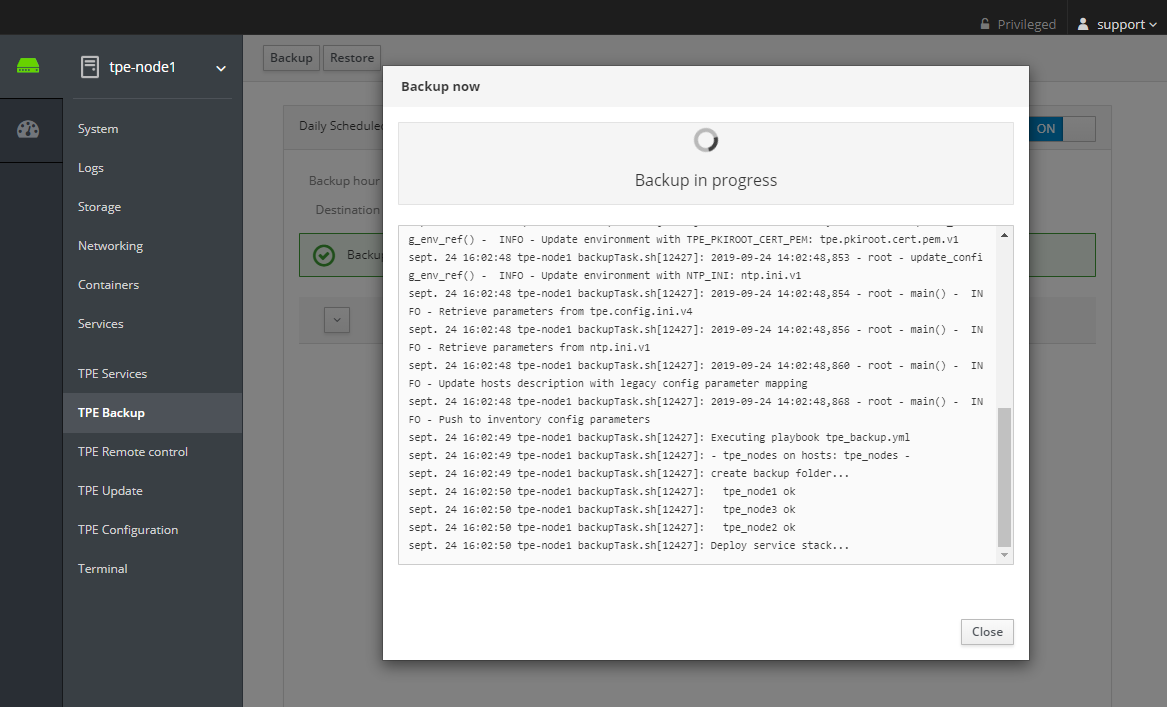The height and width of the screenshot is (707, 1167).
Task: Click the Backup button at top
Action: click(291, 58)
